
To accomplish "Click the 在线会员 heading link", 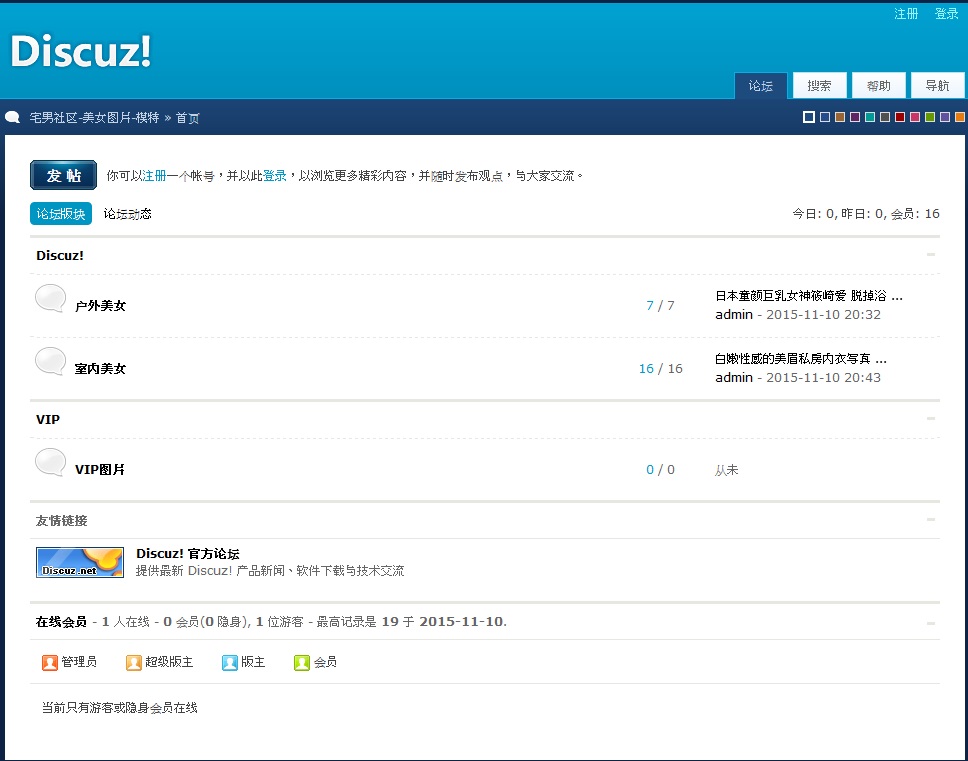I will (61, 622).
